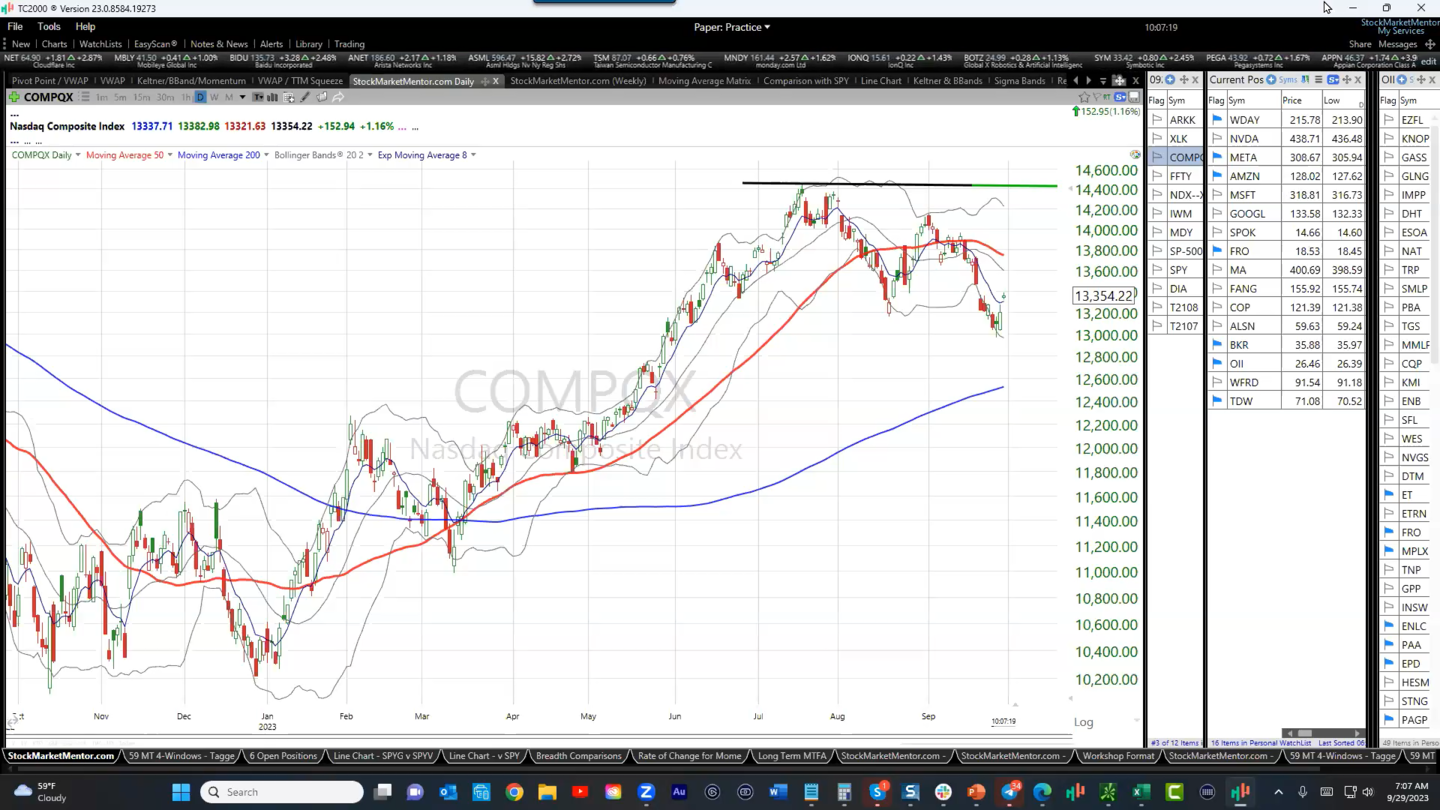Click the blue S icon in Current Pos panel
The image size is (1440, 810).
tap(1333, 80)
